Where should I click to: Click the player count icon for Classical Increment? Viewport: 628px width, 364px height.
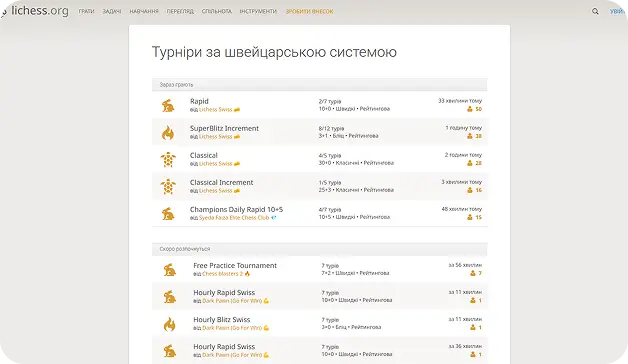(470, 190)
